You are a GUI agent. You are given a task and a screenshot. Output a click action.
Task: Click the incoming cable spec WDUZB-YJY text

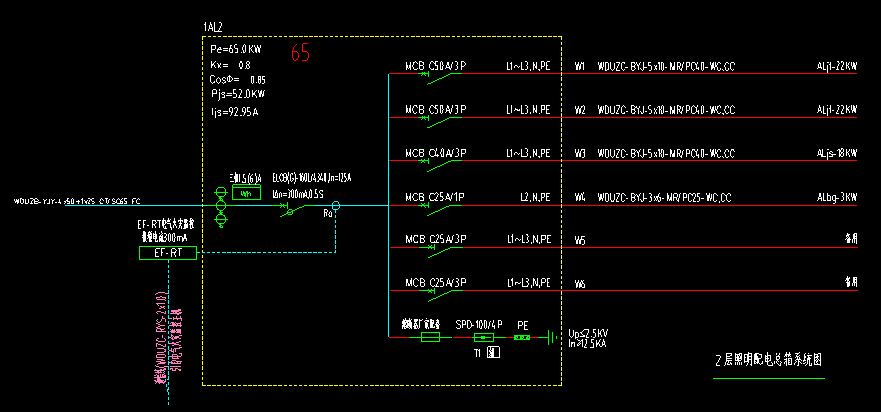tap(77, 200)
